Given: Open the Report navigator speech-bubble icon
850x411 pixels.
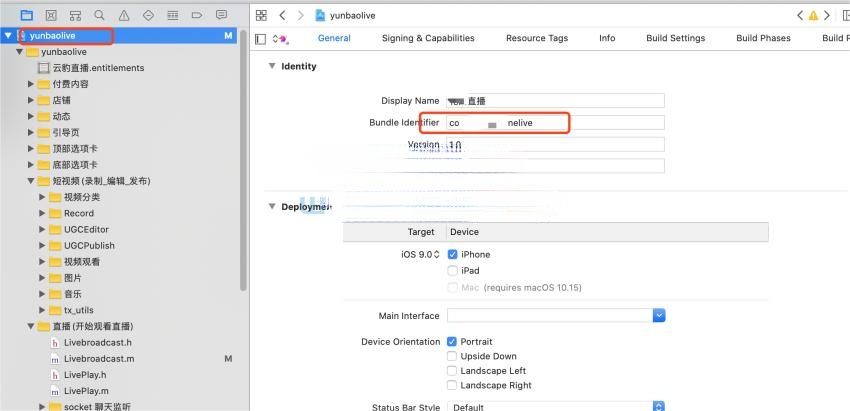Looking at the screenshot, I should (x=221, y=15).
